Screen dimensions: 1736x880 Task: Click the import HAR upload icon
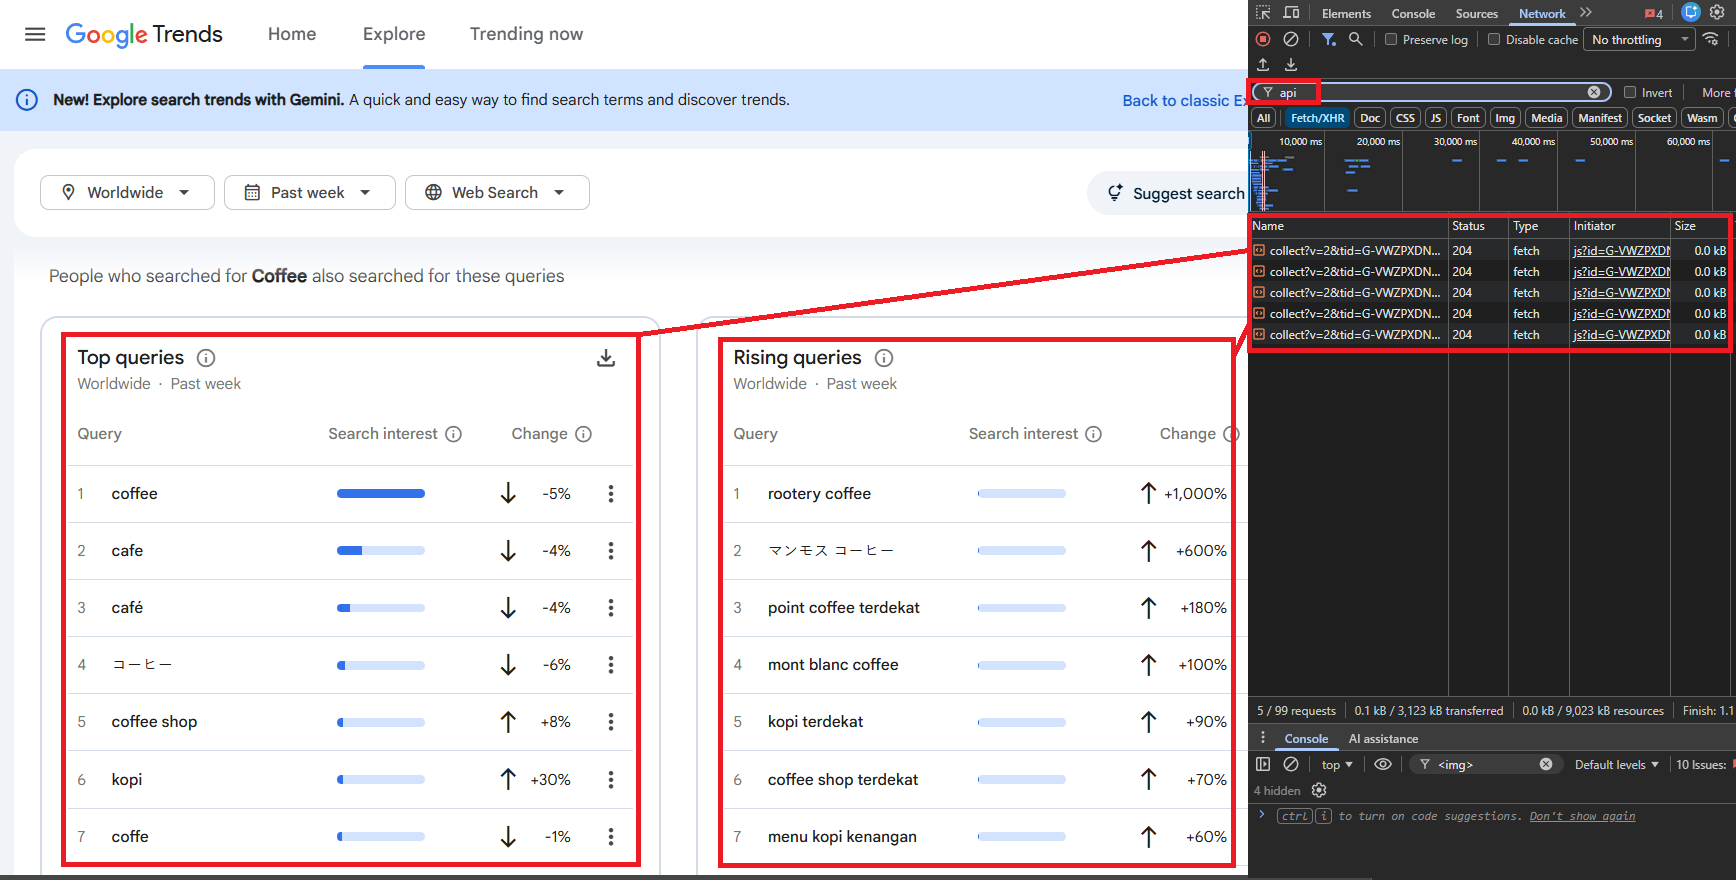click(1263, 64)
